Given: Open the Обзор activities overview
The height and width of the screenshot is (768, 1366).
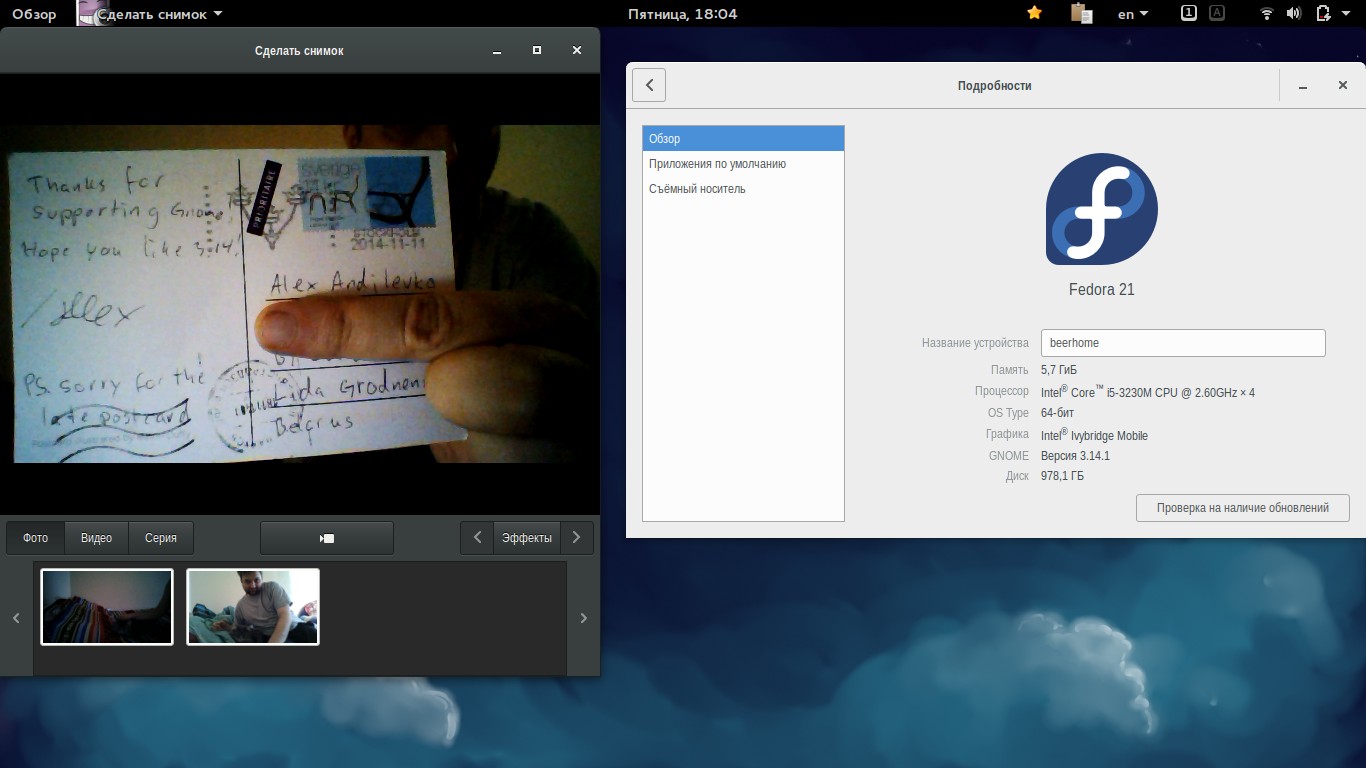Looking at the screenshot, I should point(34,14).
